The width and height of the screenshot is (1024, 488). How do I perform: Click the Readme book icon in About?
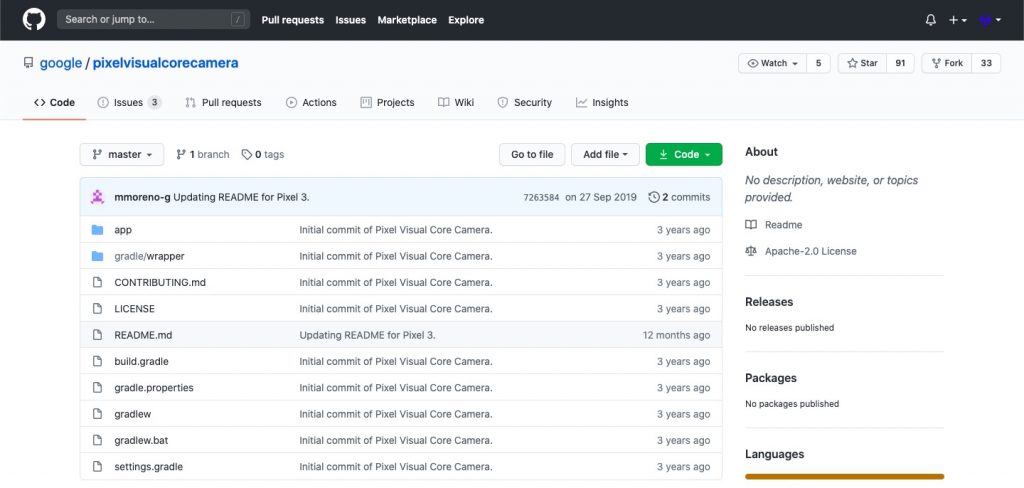pyautogui.click(x=751, y=225)
